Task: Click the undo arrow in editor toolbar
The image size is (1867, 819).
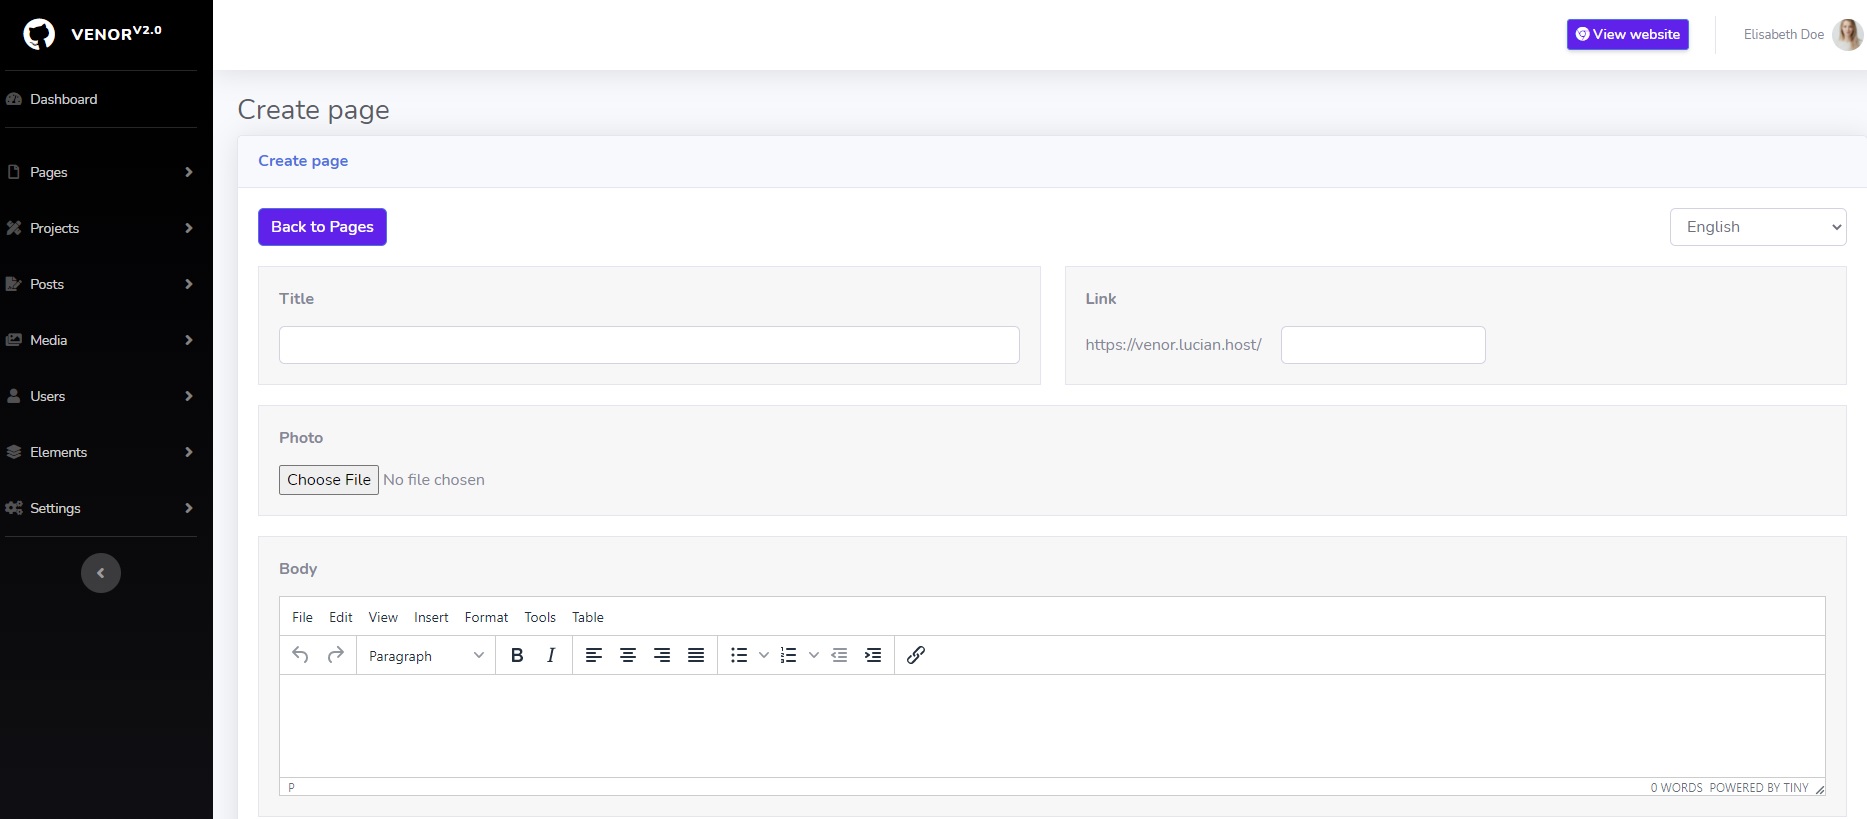Action: tap(300, 655)
